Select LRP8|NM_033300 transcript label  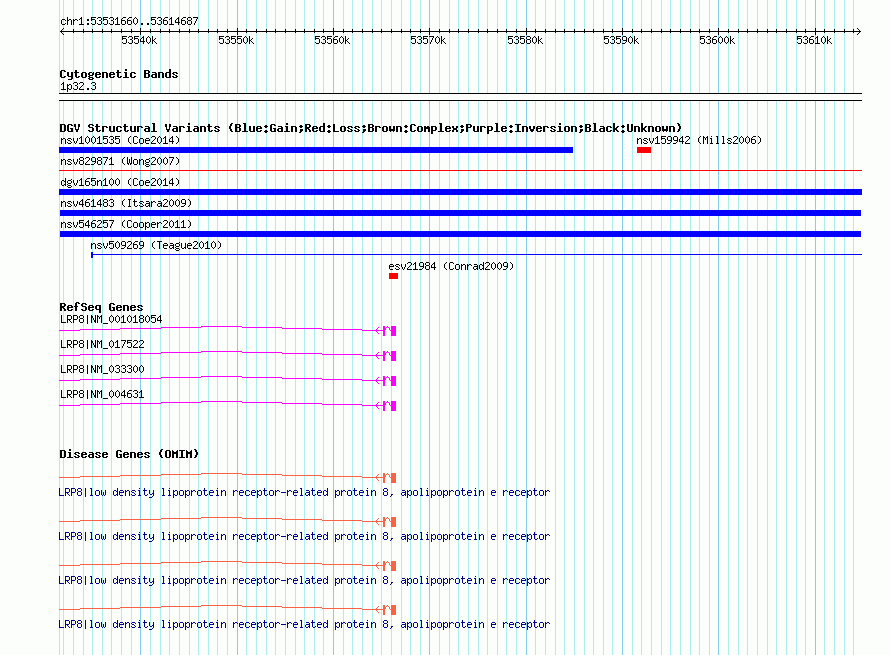pos(102,370)
